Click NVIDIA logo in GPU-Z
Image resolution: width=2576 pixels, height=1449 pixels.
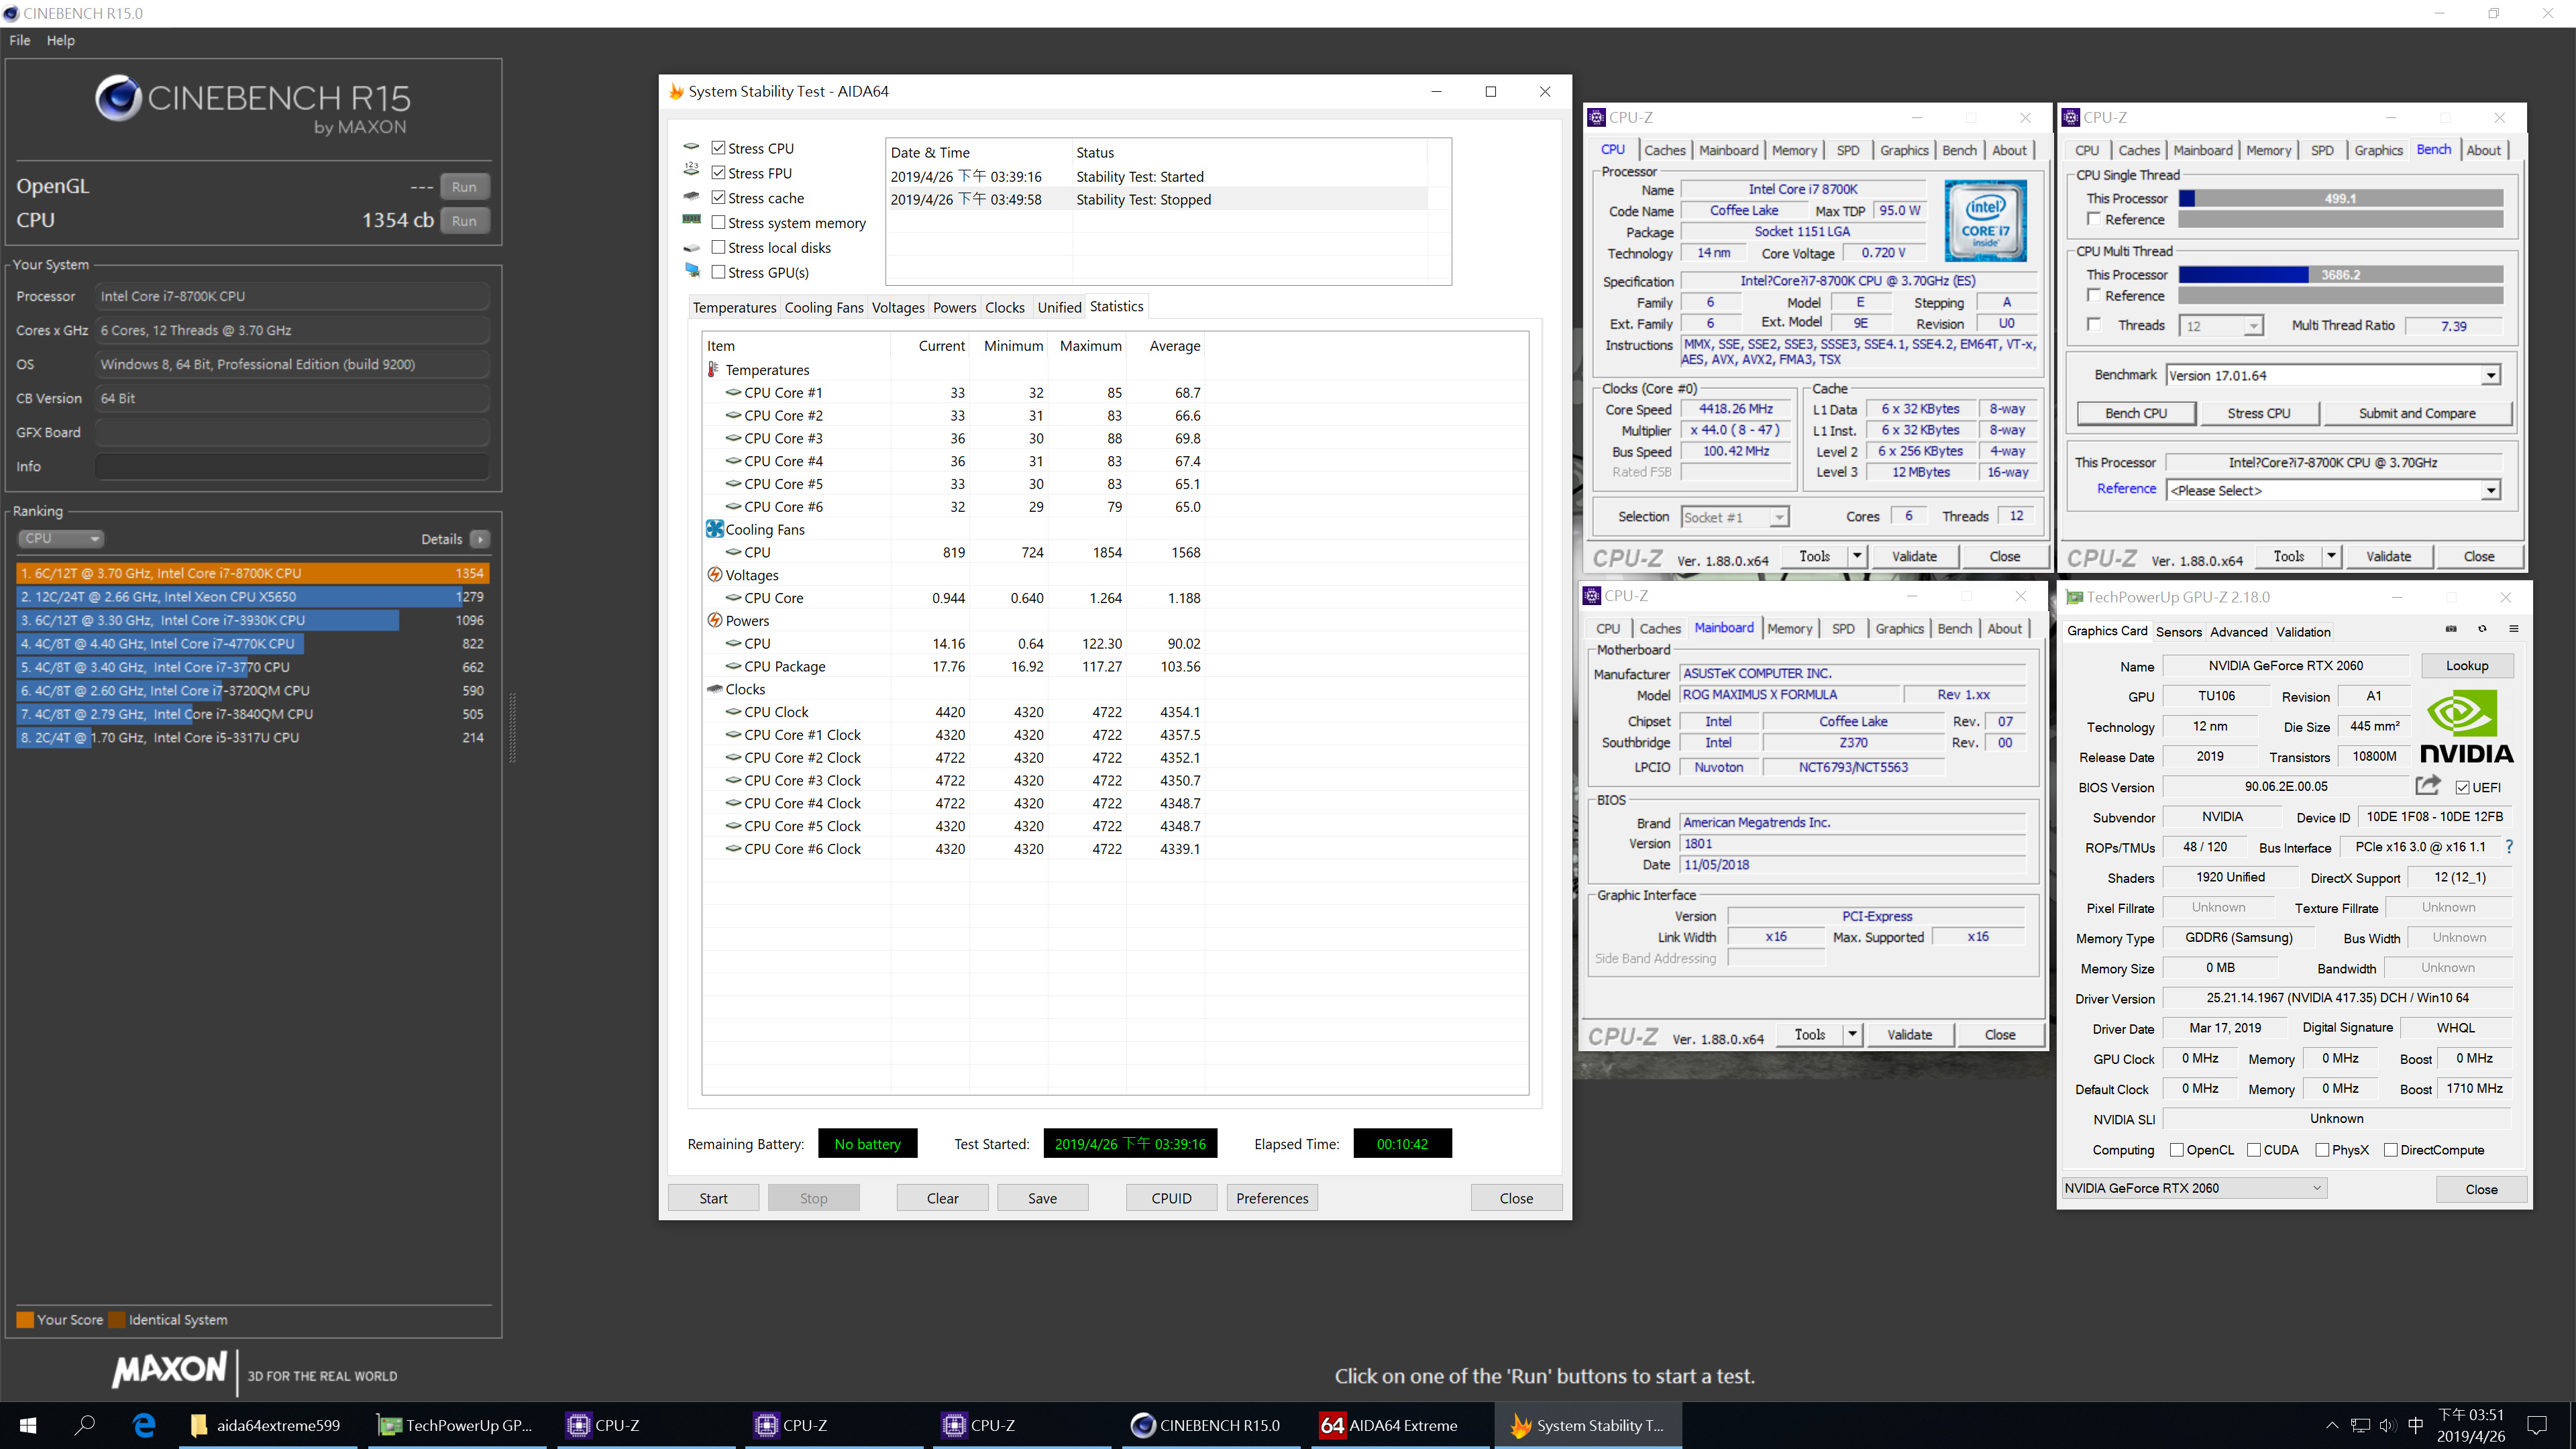(2466, 727)
